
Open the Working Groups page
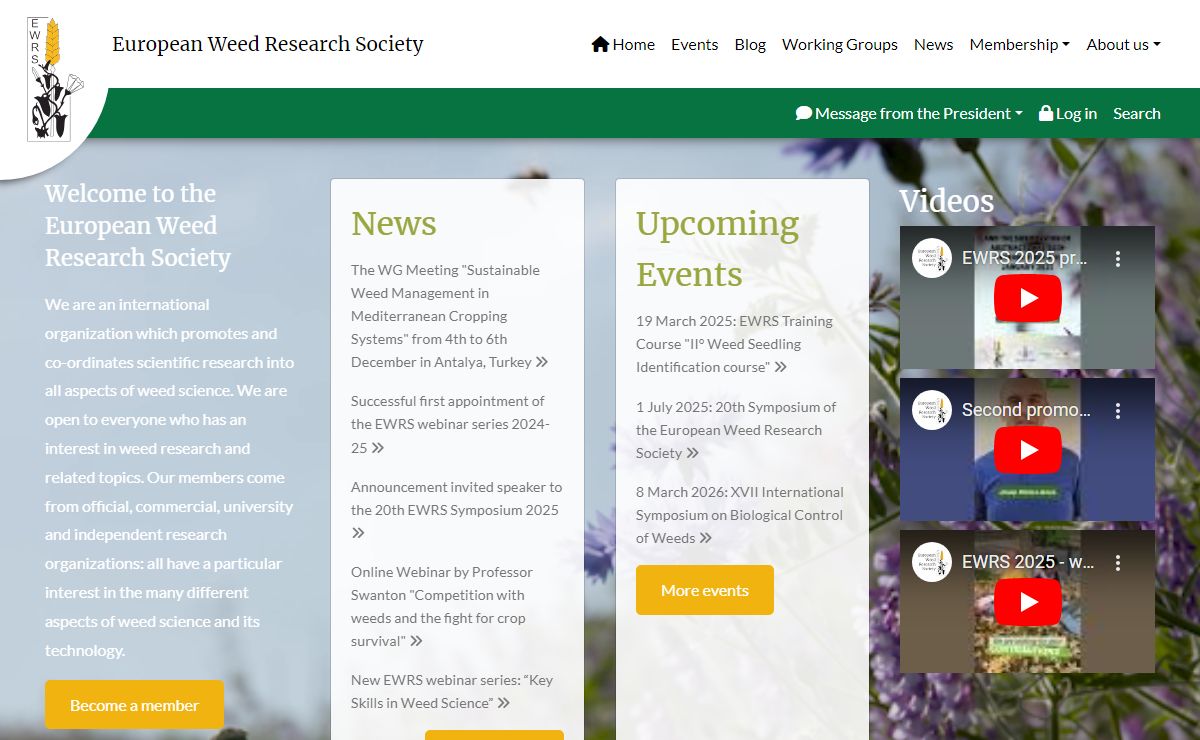click(x=840, y=44)
